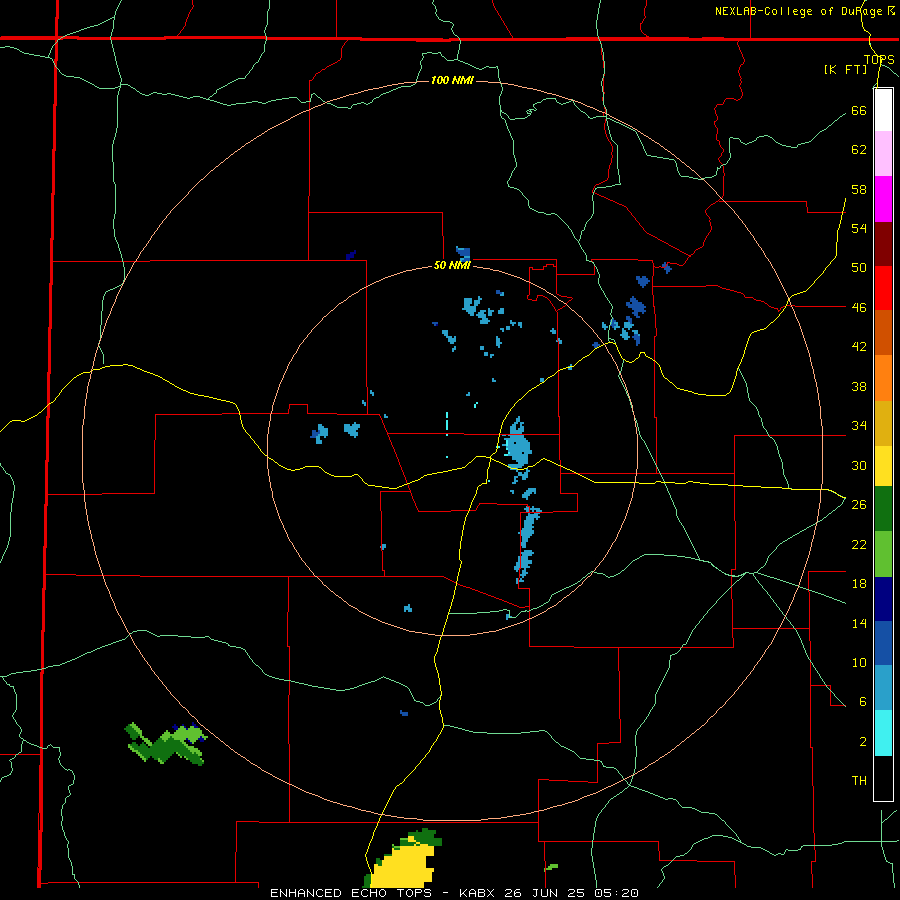Choose the yellow legend swatch

tap(883, 465)
